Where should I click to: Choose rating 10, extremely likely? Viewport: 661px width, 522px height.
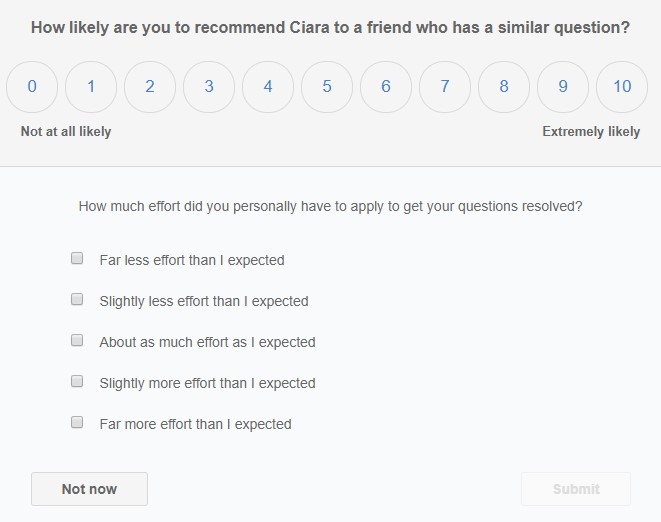(x=622, y=87)
